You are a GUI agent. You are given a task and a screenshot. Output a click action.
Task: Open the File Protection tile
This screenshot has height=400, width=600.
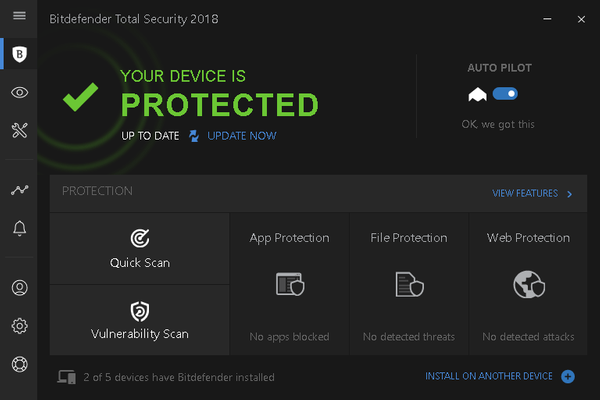click(x=409, y=284)
